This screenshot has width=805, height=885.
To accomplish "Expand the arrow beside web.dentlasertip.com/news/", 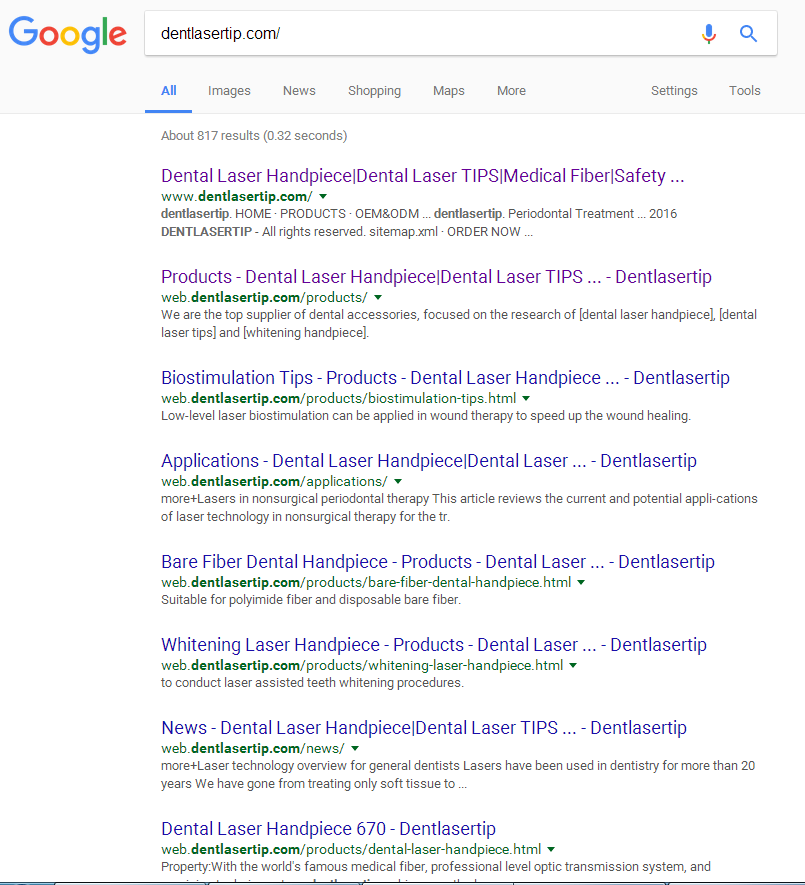I will (x=355, y=748).
